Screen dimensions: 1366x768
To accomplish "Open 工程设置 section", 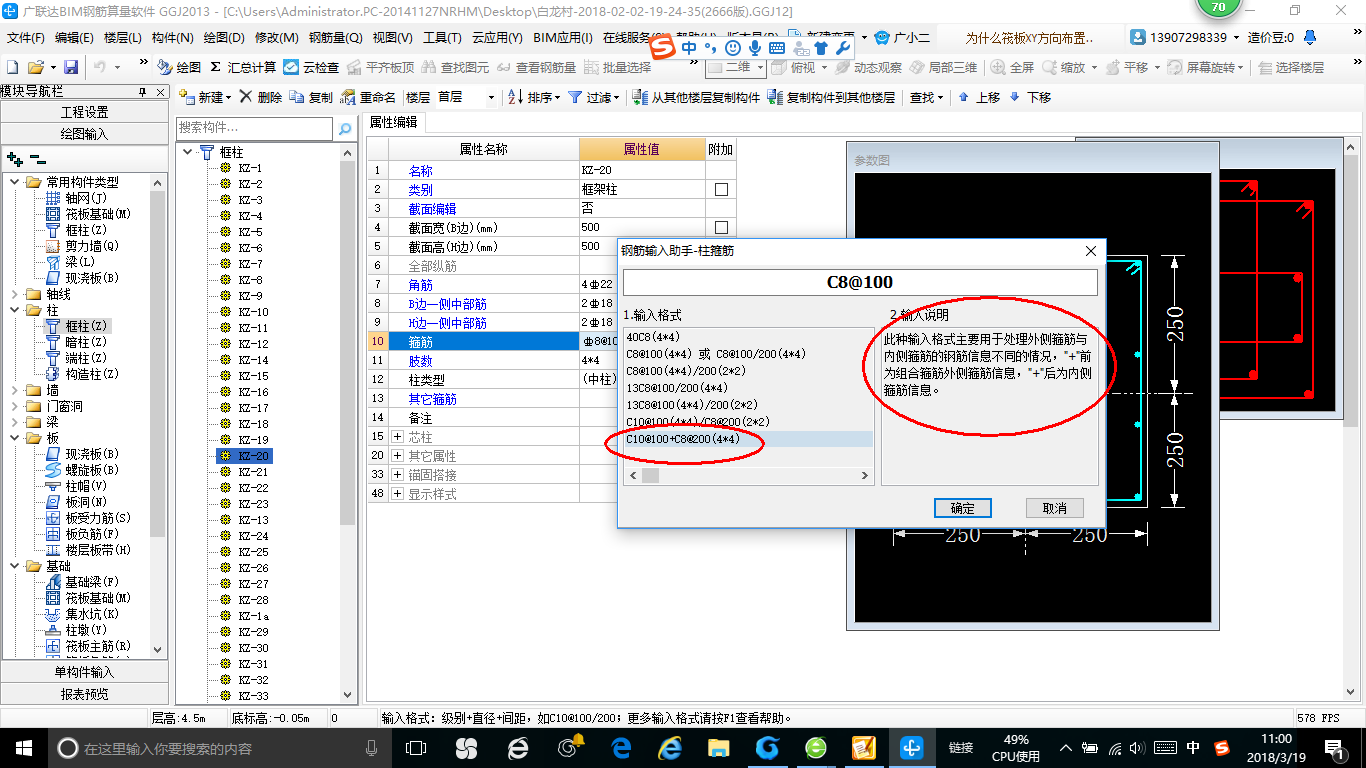I will pyautogui.click(x=84, y=112).
